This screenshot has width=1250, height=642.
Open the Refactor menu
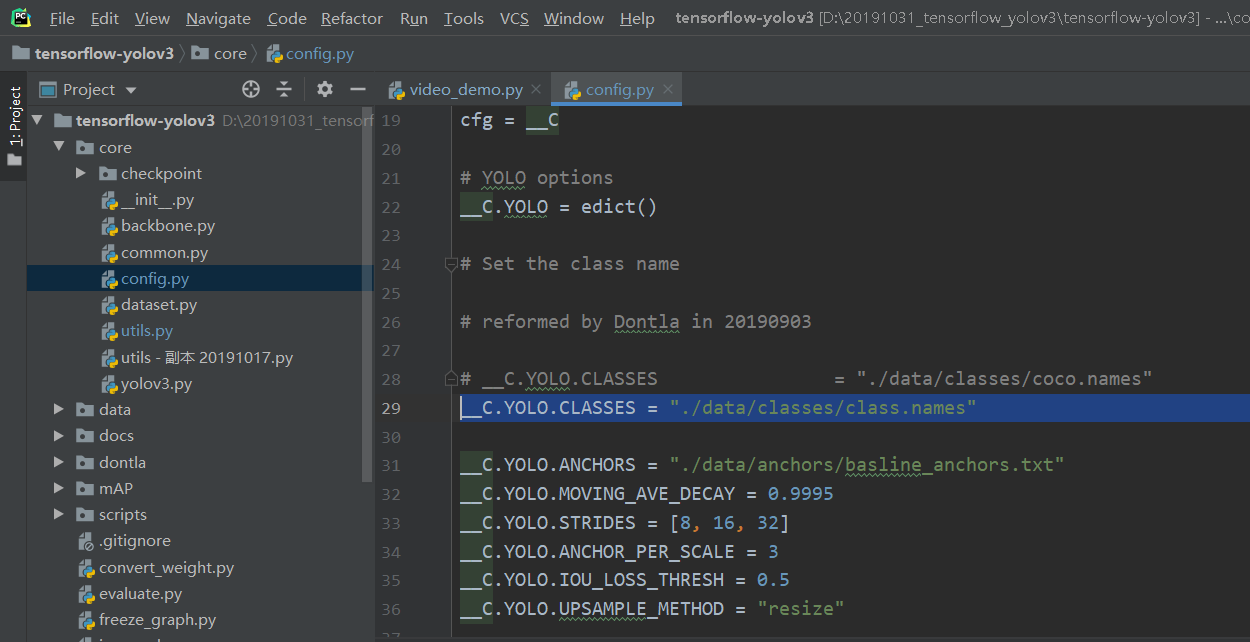[x=351, y=18]
